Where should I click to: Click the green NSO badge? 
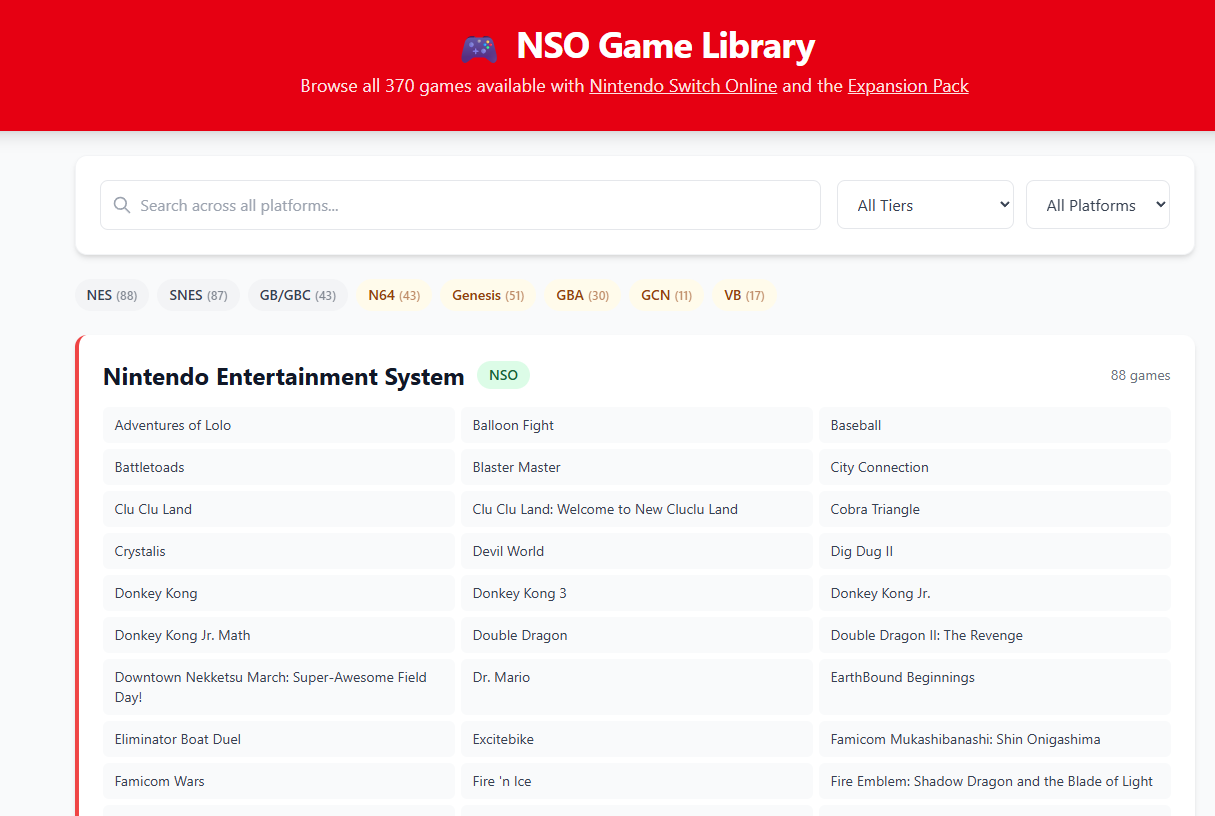pyautogui.click(x=503, y=375)
